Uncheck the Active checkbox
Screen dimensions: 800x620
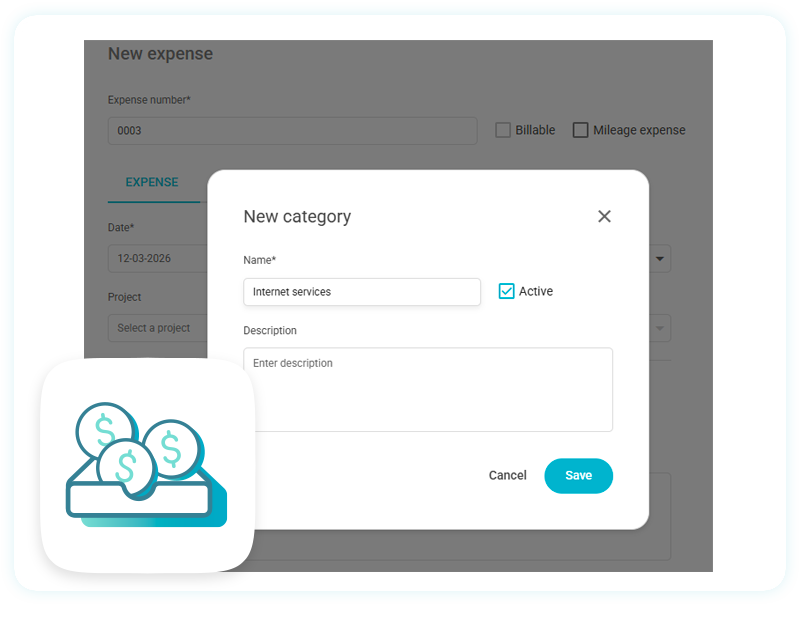point(506,291)
